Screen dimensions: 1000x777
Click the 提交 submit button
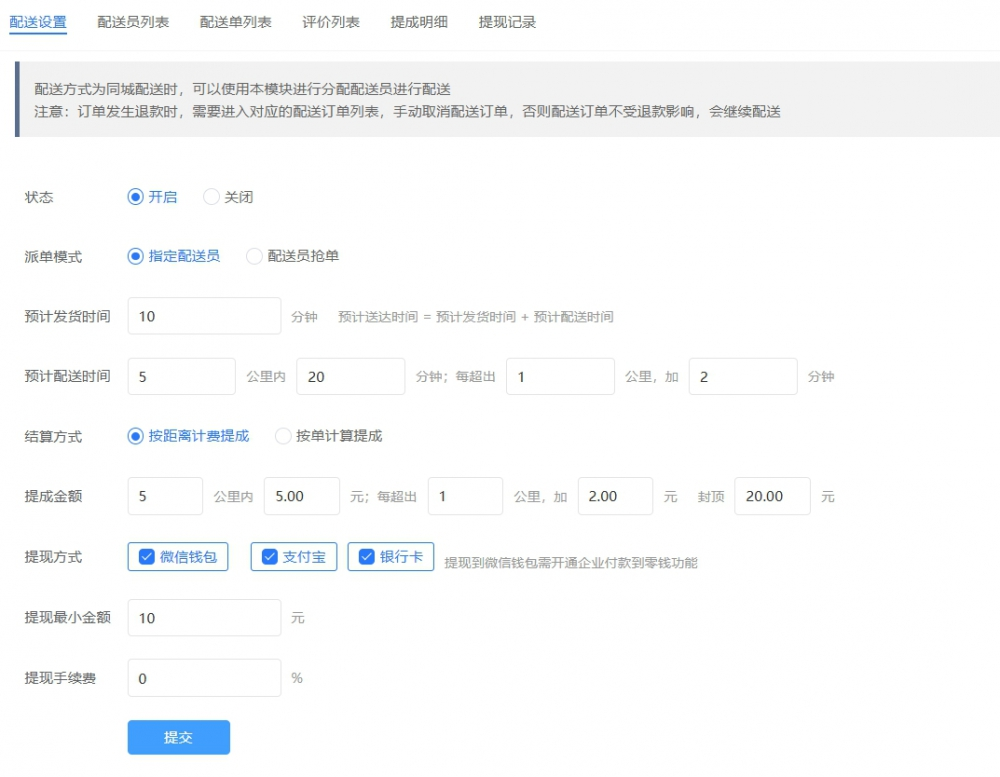178,736
